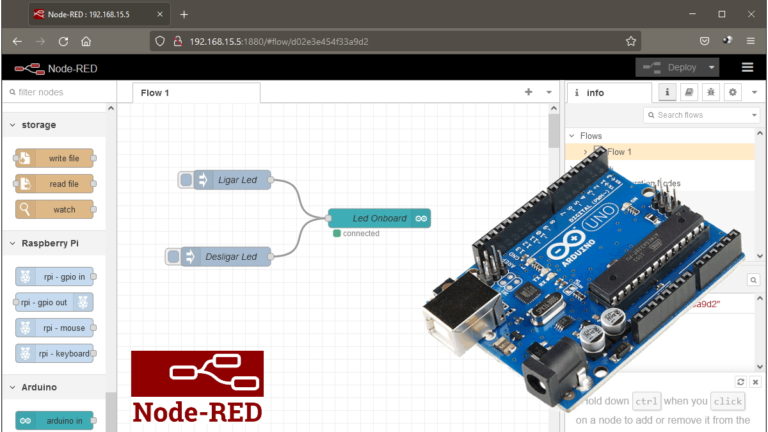Open the Node-RED hamburger main menu
768x432 pixels.
[x=747, y=67]
